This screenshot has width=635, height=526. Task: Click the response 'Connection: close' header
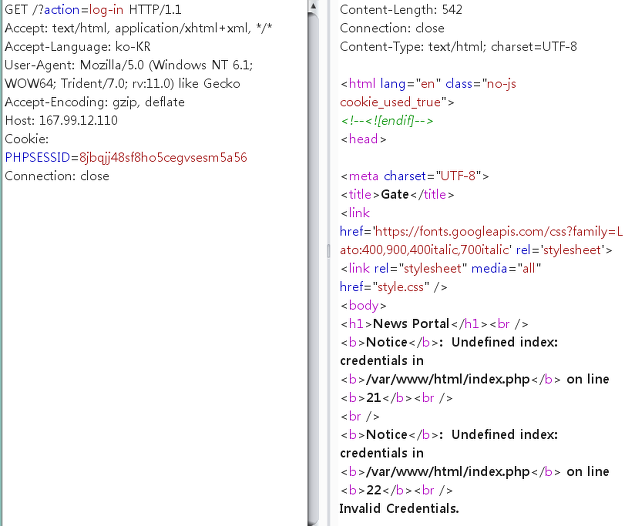click(x=392, y=28)
